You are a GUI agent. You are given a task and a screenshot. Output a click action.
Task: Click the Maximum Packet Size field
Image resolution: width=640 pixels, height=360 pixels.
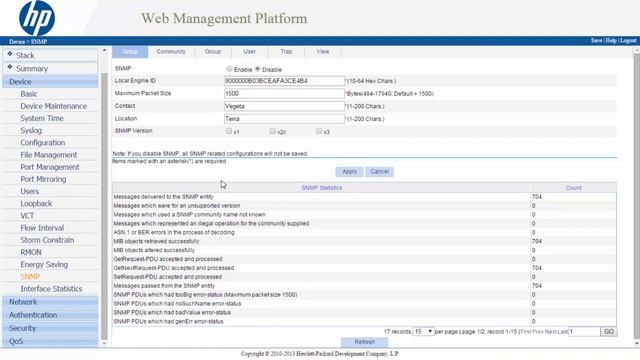click(x=284, y=93)
